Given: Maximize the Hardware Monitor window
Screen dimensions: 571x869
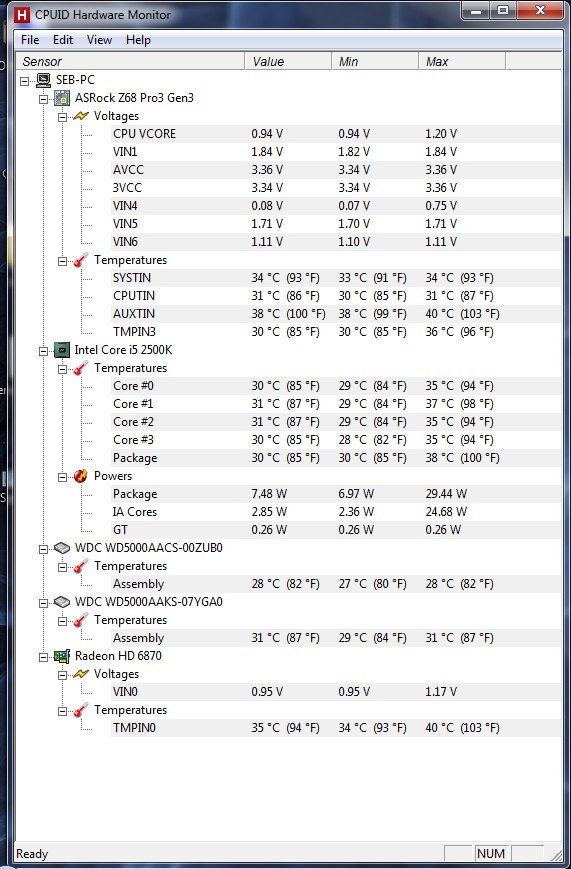Looking at the screenshot, I should click(x=503, y=11).
